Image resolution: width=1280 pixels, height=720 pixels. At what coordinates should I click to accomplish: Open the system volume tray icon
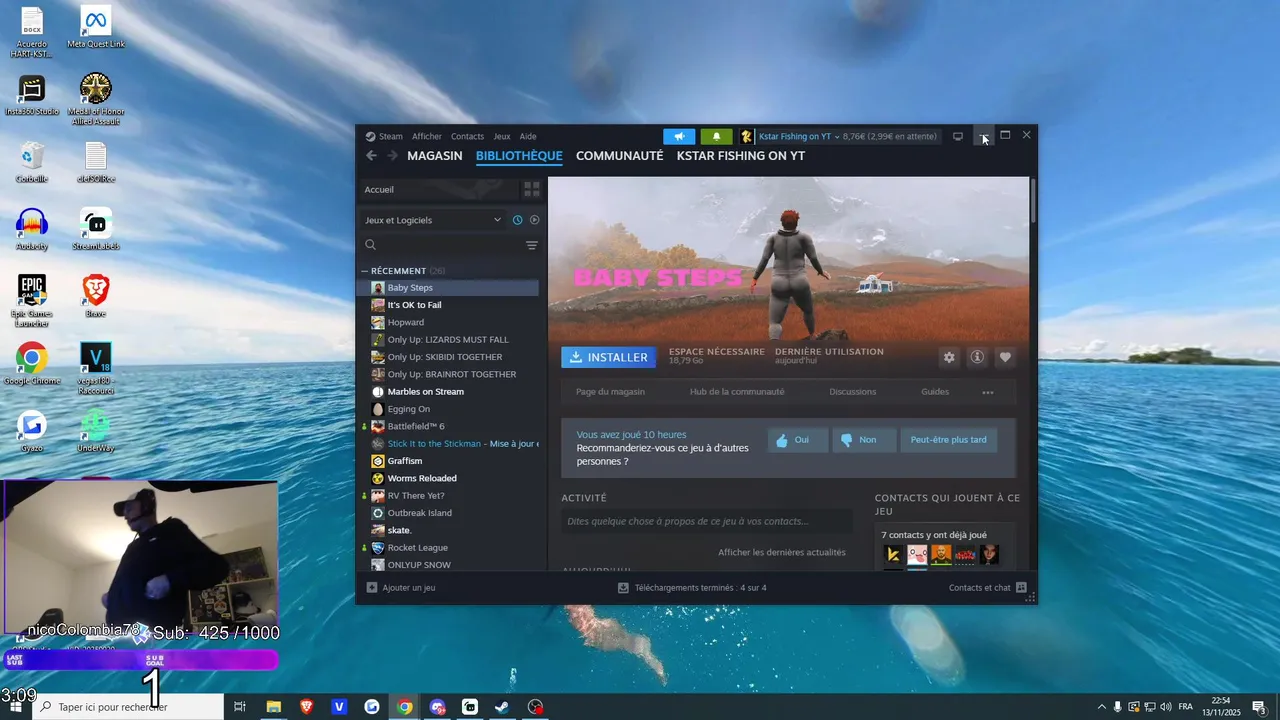[x=1166, y=707]
